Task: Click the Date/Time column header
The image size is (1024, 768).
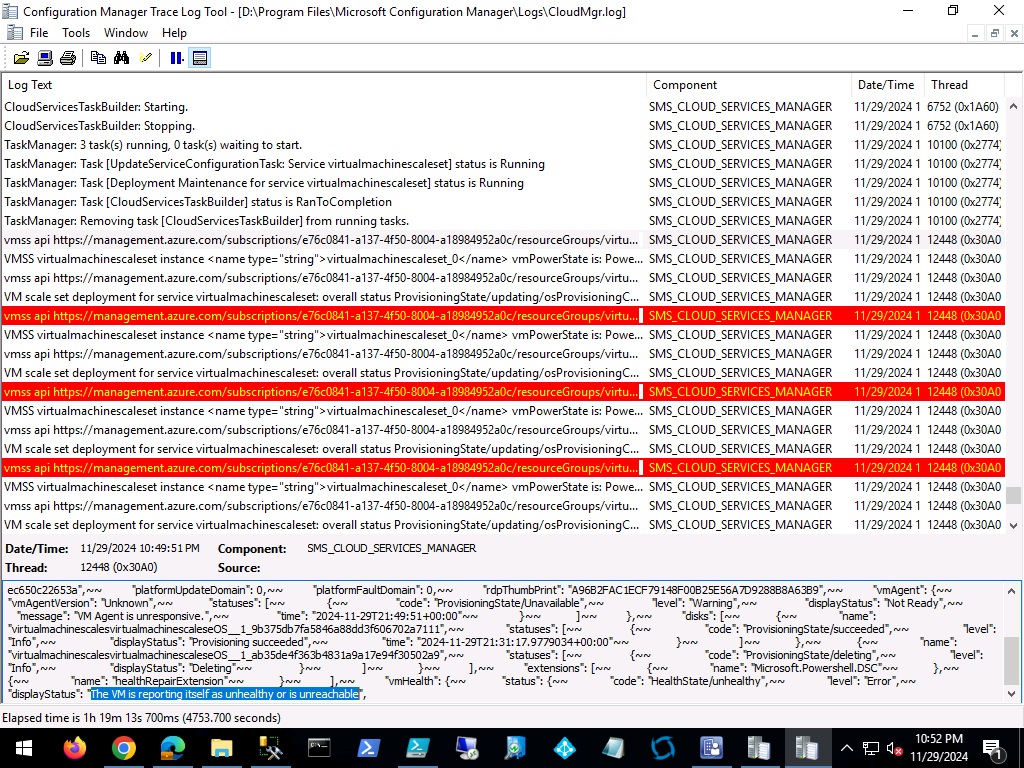Action: pos(888,85)
